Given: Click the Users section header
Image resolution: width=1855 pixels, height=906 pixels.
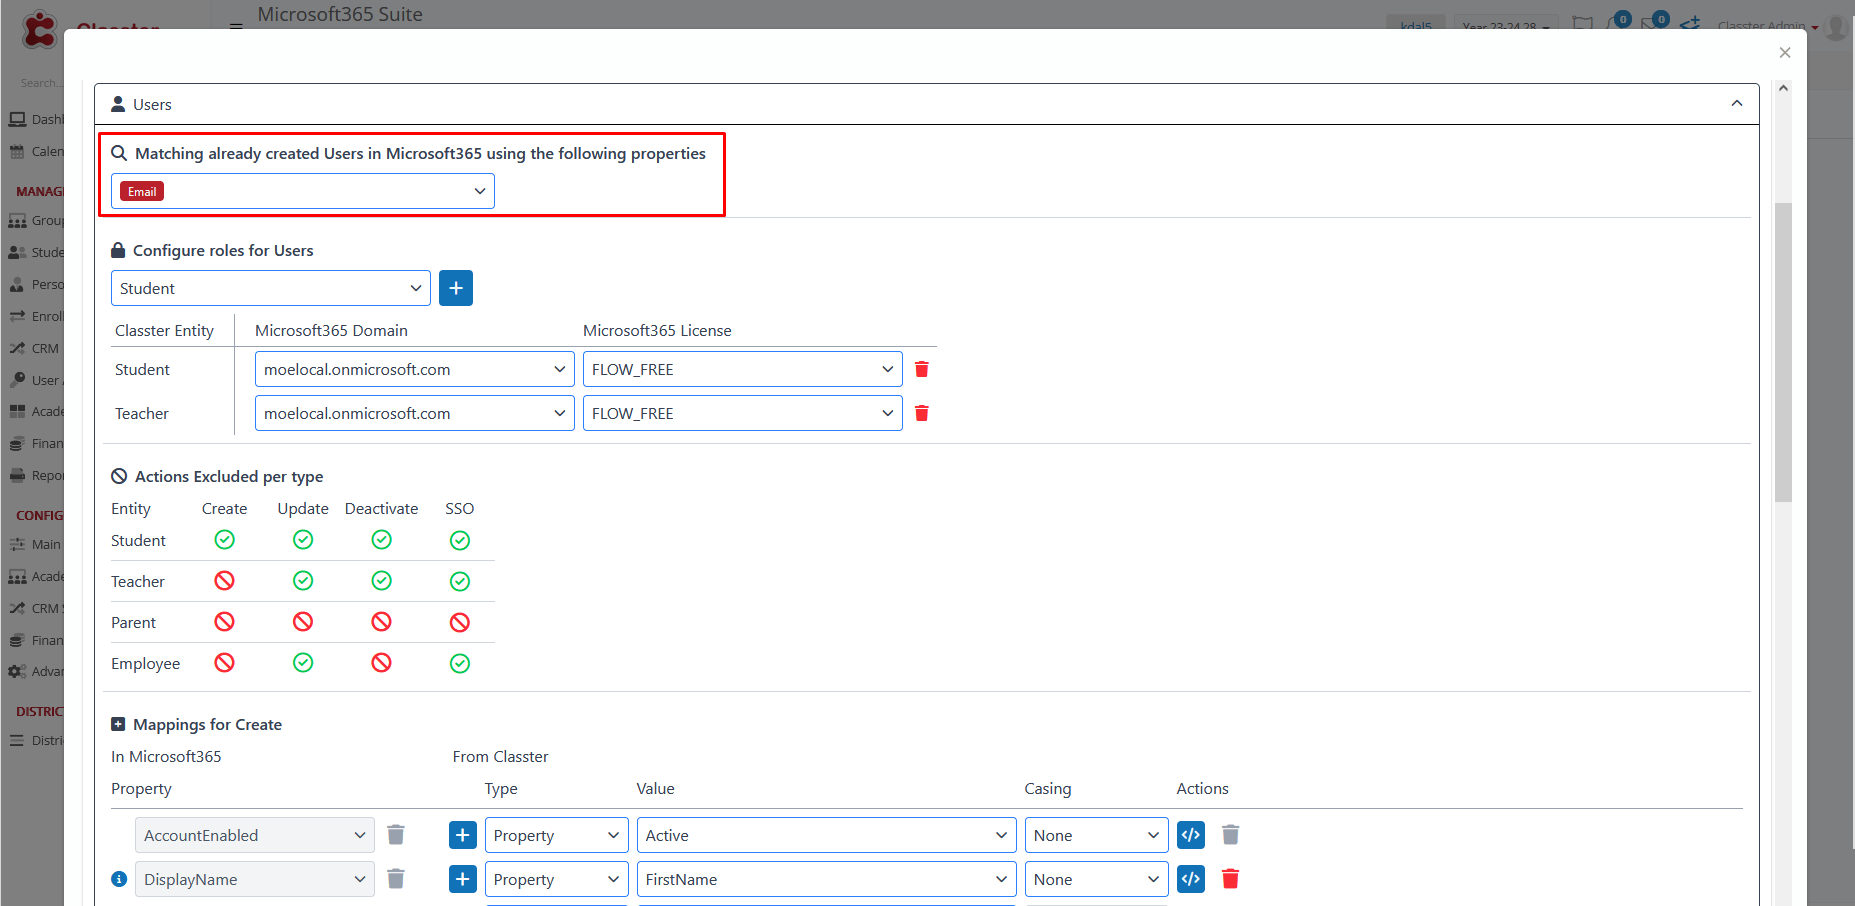Looking at the screenshot, I should pos(927,104).
